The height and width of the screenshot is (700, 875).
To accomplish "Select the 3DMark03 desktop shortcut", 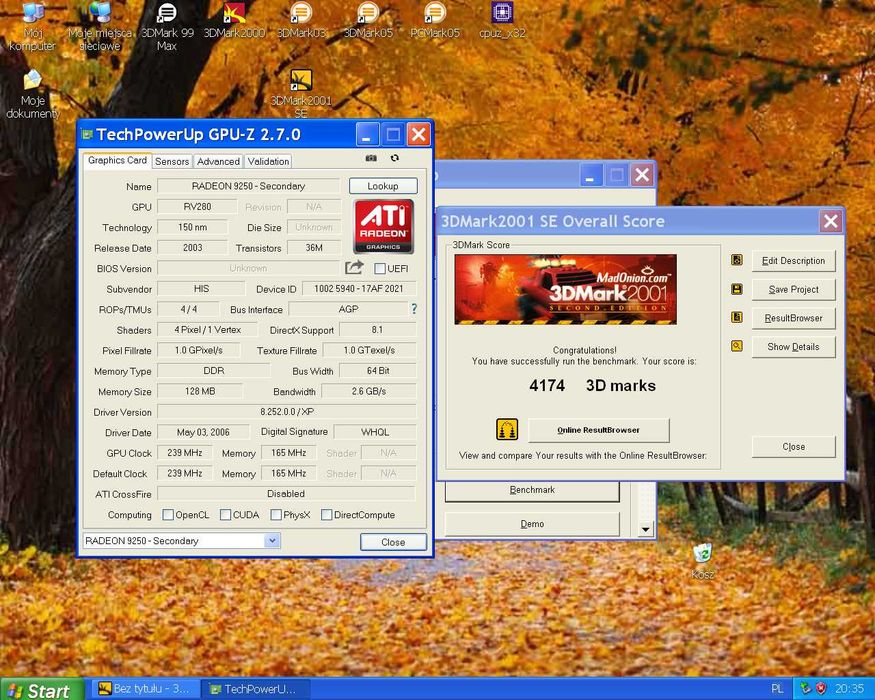I will click(301, 21).
